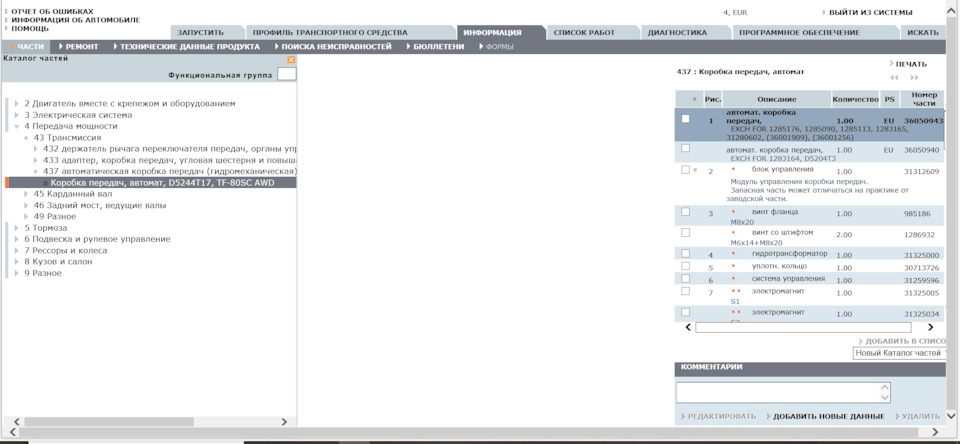Expand details arrow beside блок управления checkbox
Viewport: 960px width, 444px height.
(695, 170)
